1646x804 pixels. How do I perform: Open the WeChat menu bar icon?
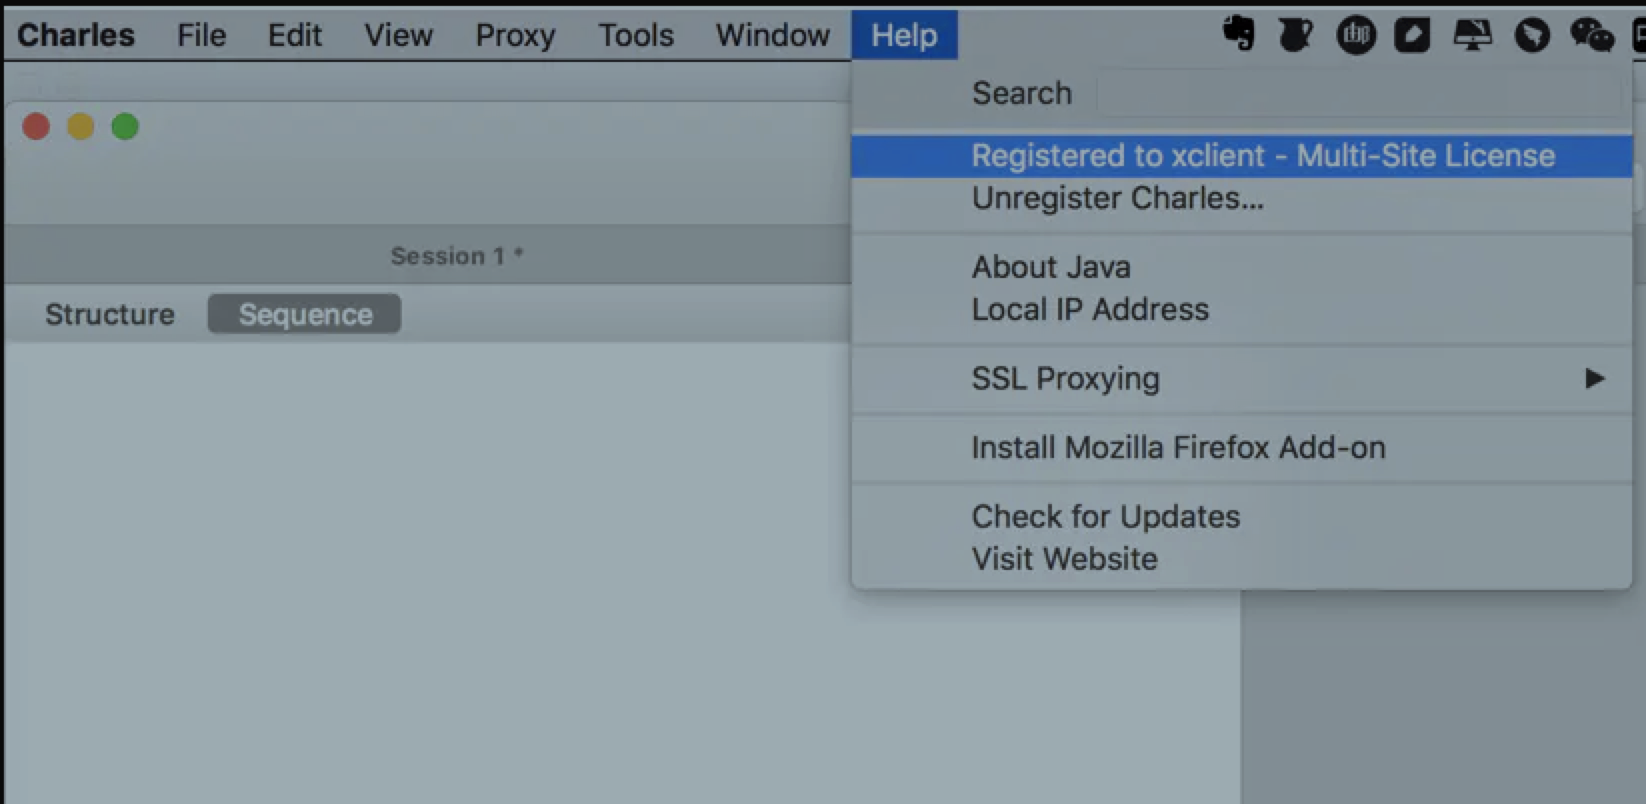point(1591,35)
